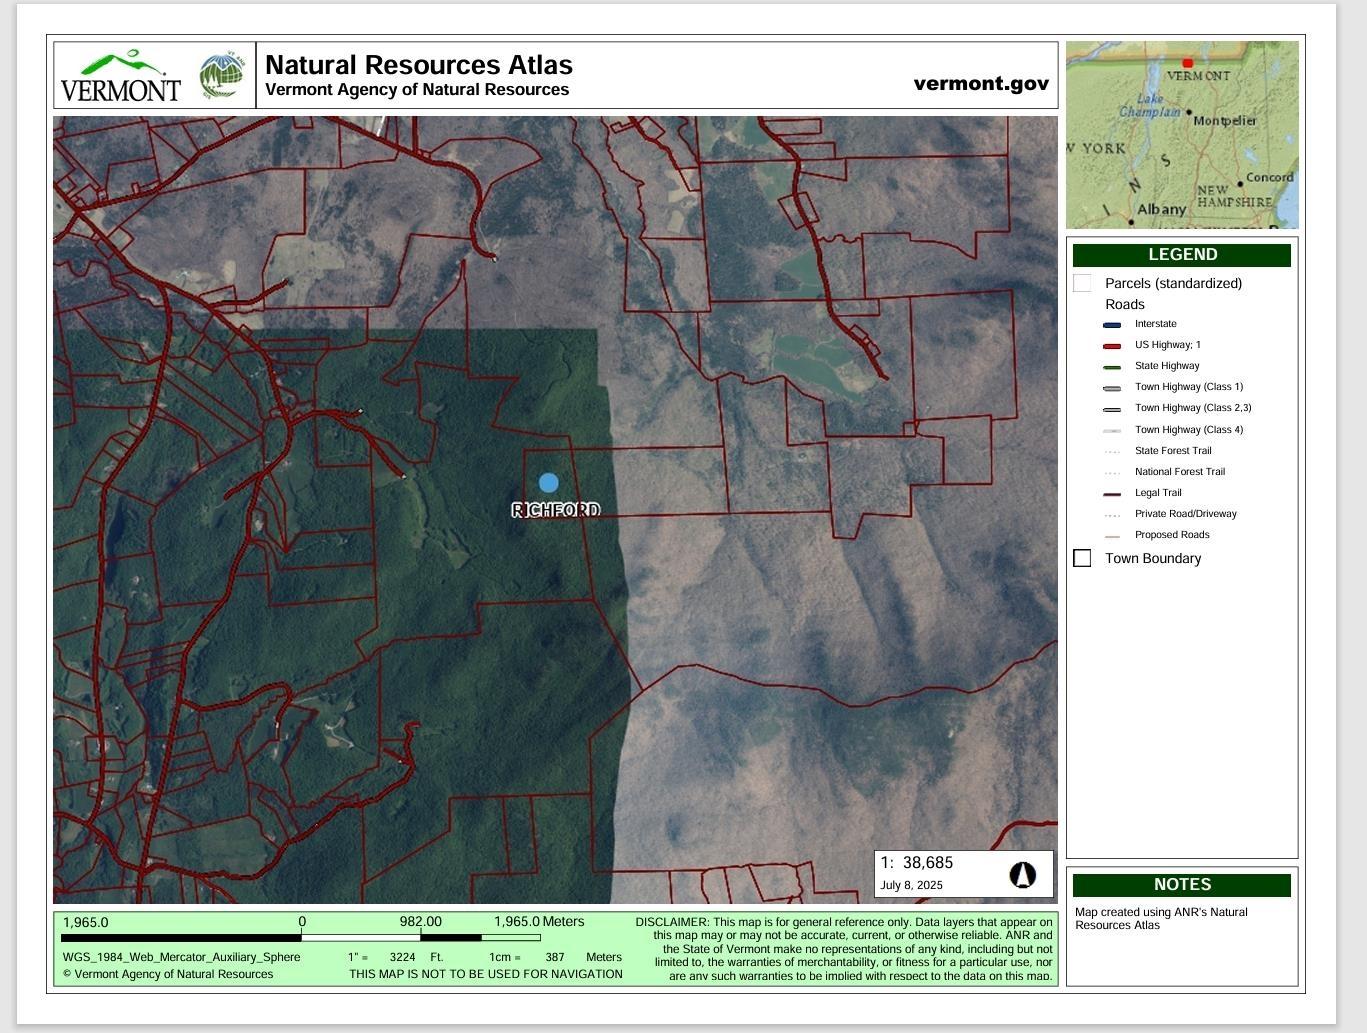Viewport: 1367px width, 1033px height.
Task: Click the Vermont state logo
Action: (120, 77)
